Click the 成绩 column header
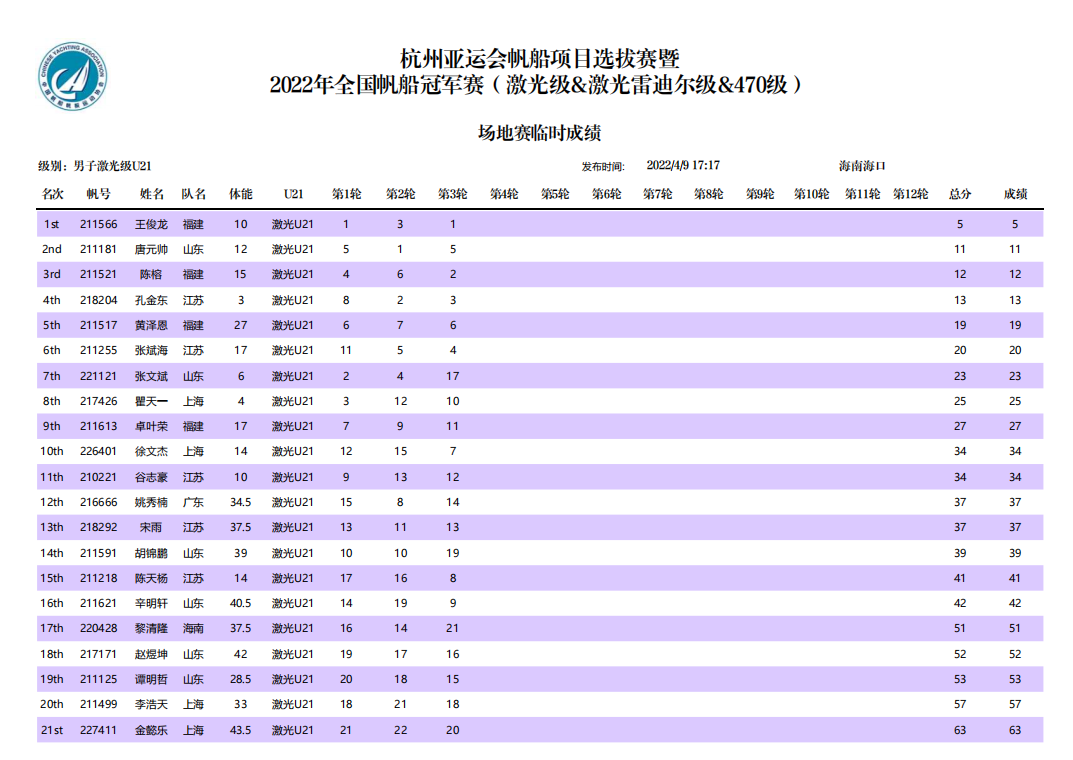 click(1015, 194)
